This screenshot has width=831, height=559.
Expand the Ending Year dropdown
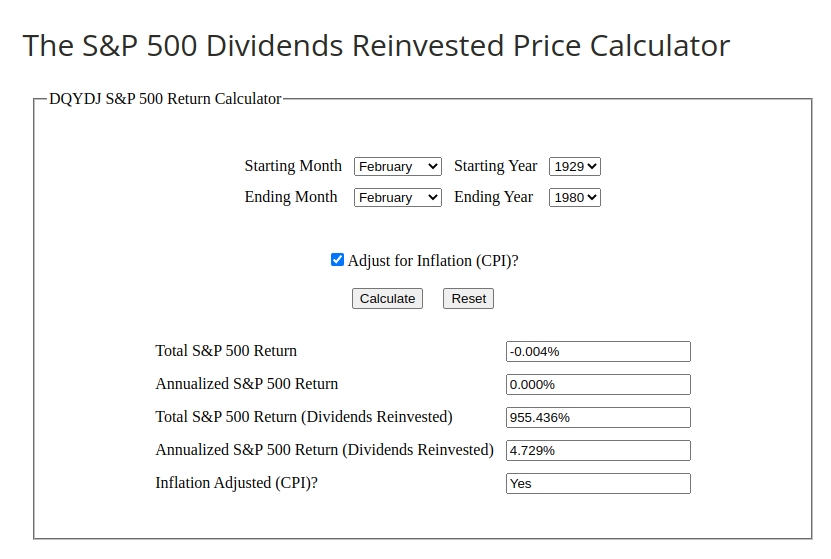(574, 198)
